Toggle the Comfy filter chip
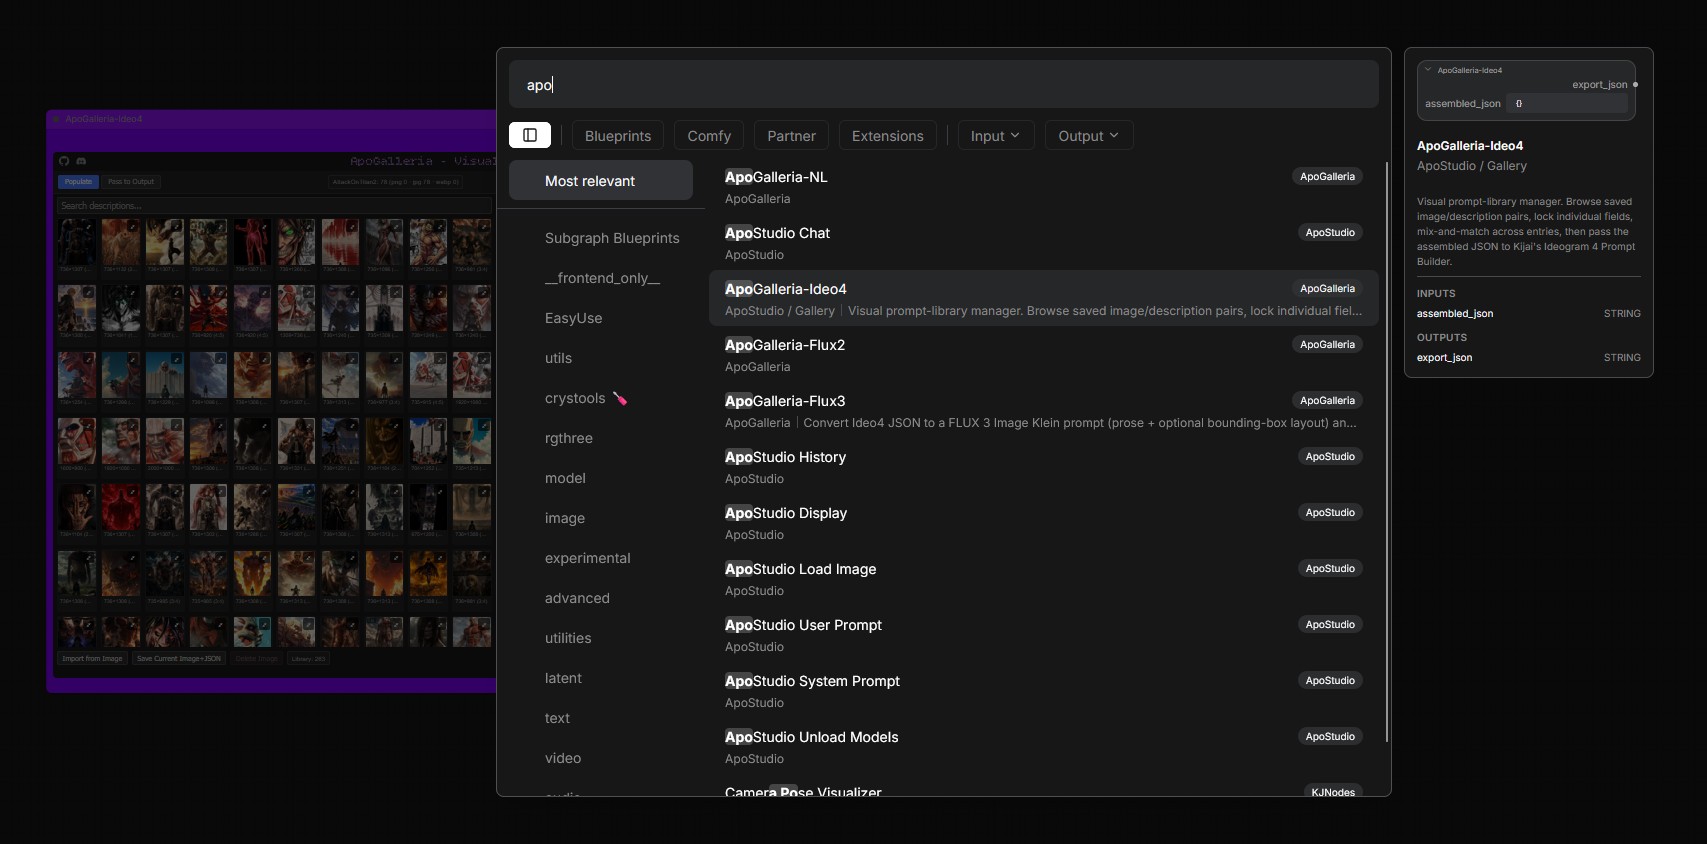 [x=709, y=136]
